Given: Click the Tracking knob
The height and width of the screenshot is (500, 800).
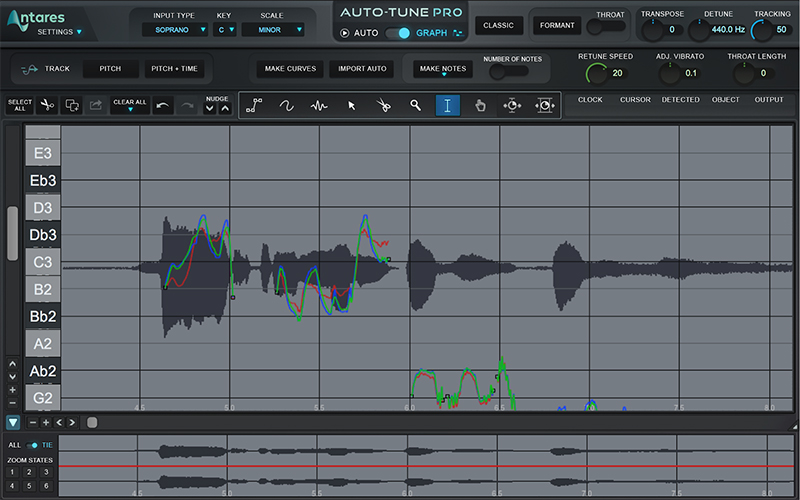Looking at the screenshot, I should (x=762, y=30).
